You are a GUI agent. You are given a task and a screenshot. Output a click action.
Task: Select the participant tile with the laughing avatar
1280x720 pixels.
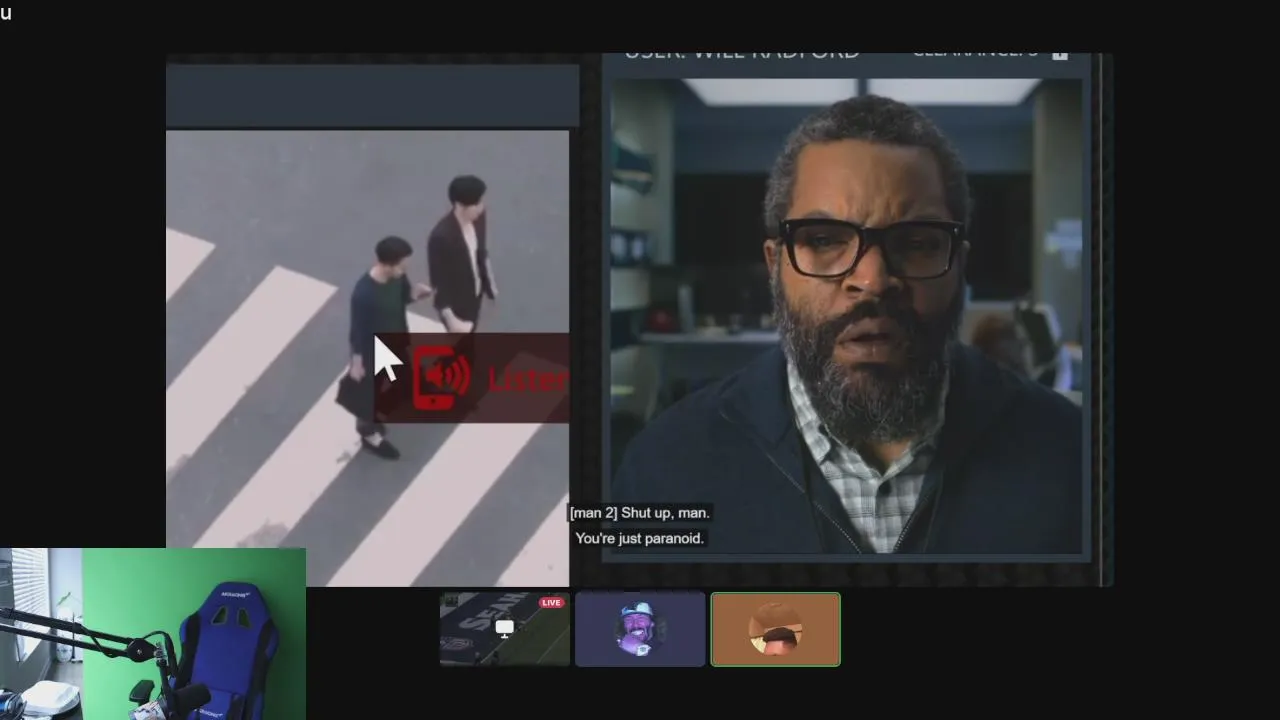coord(640,629)
